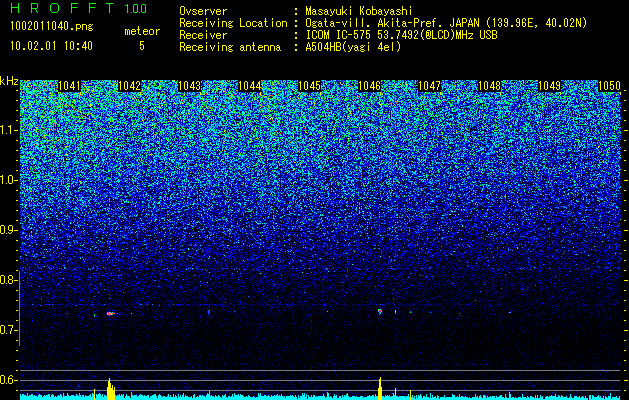Click the version number 1.0.0
The width and height of the screenshot is (629, 400).
click(x=136, y=9)
